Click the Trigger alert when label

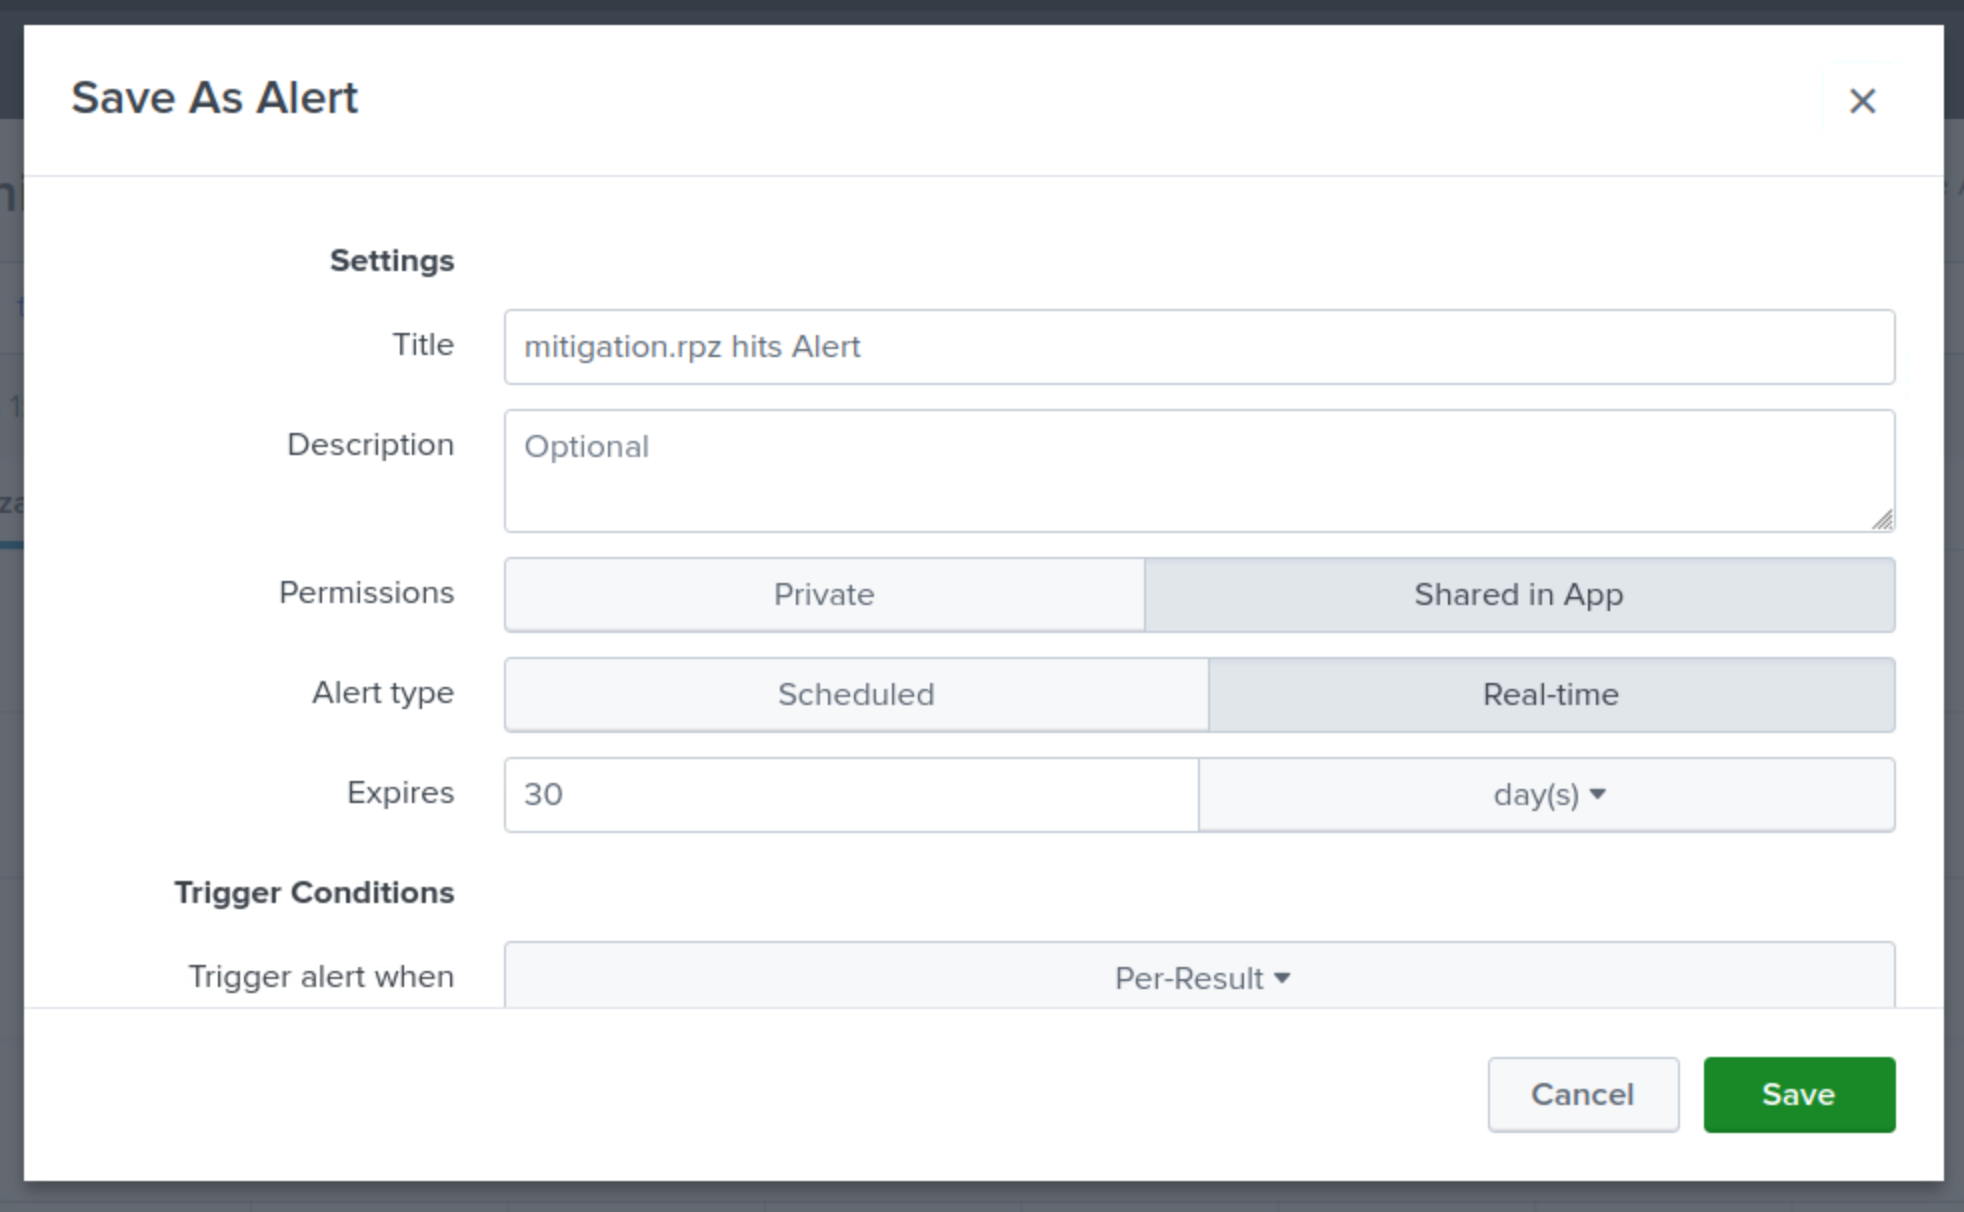(x=321, y=977)
